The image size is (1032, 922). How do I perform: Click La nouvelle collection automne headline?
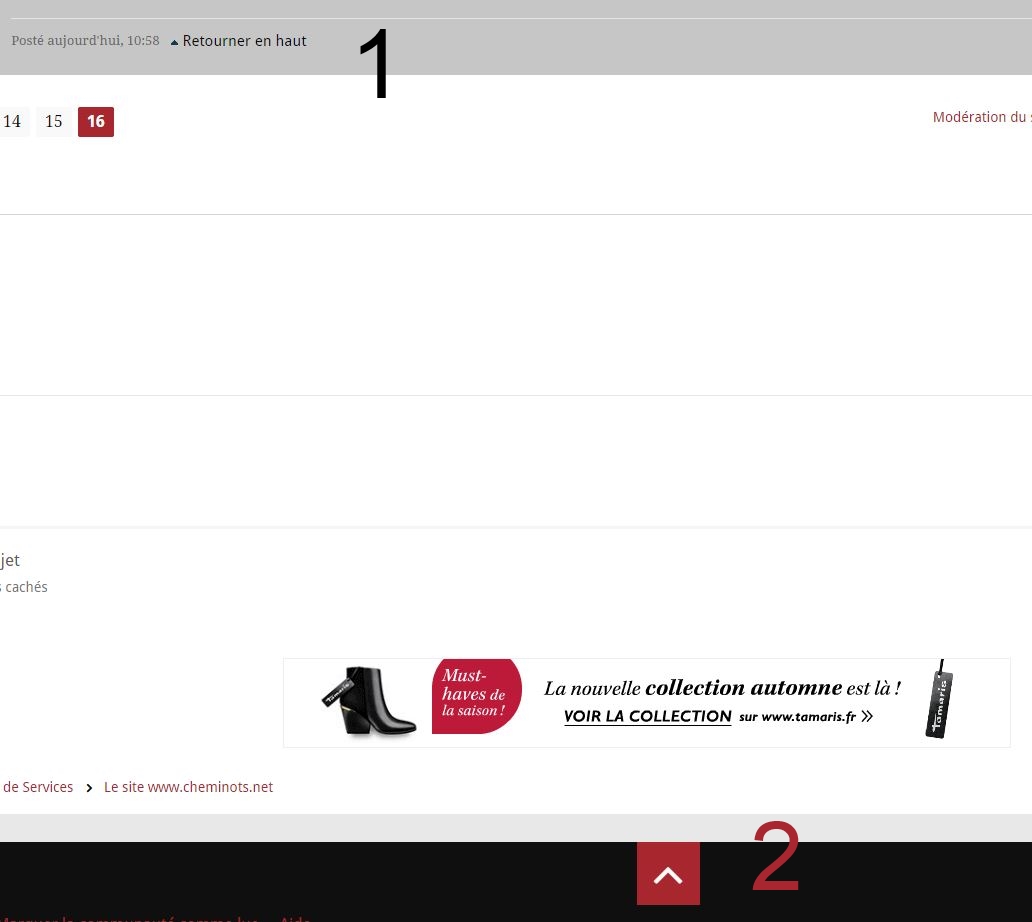722,687
